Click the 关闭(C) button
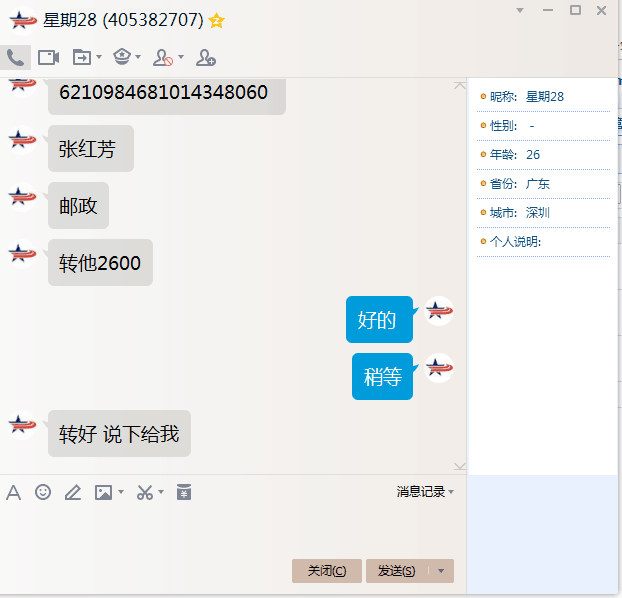The width and height of the screenshot is (622, 598). [x=327, y=571]
